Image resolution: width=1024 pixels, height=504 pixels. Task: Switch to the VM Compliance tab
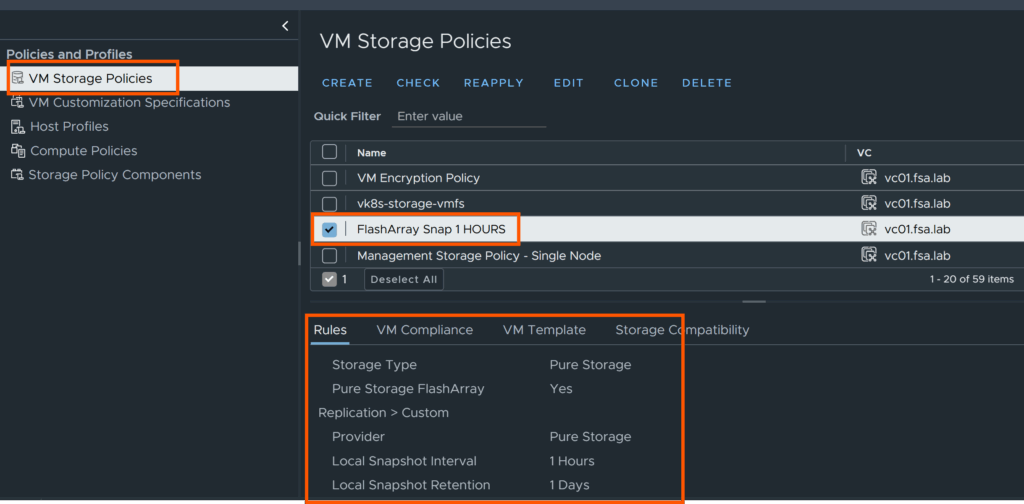(x=424, y=330)
